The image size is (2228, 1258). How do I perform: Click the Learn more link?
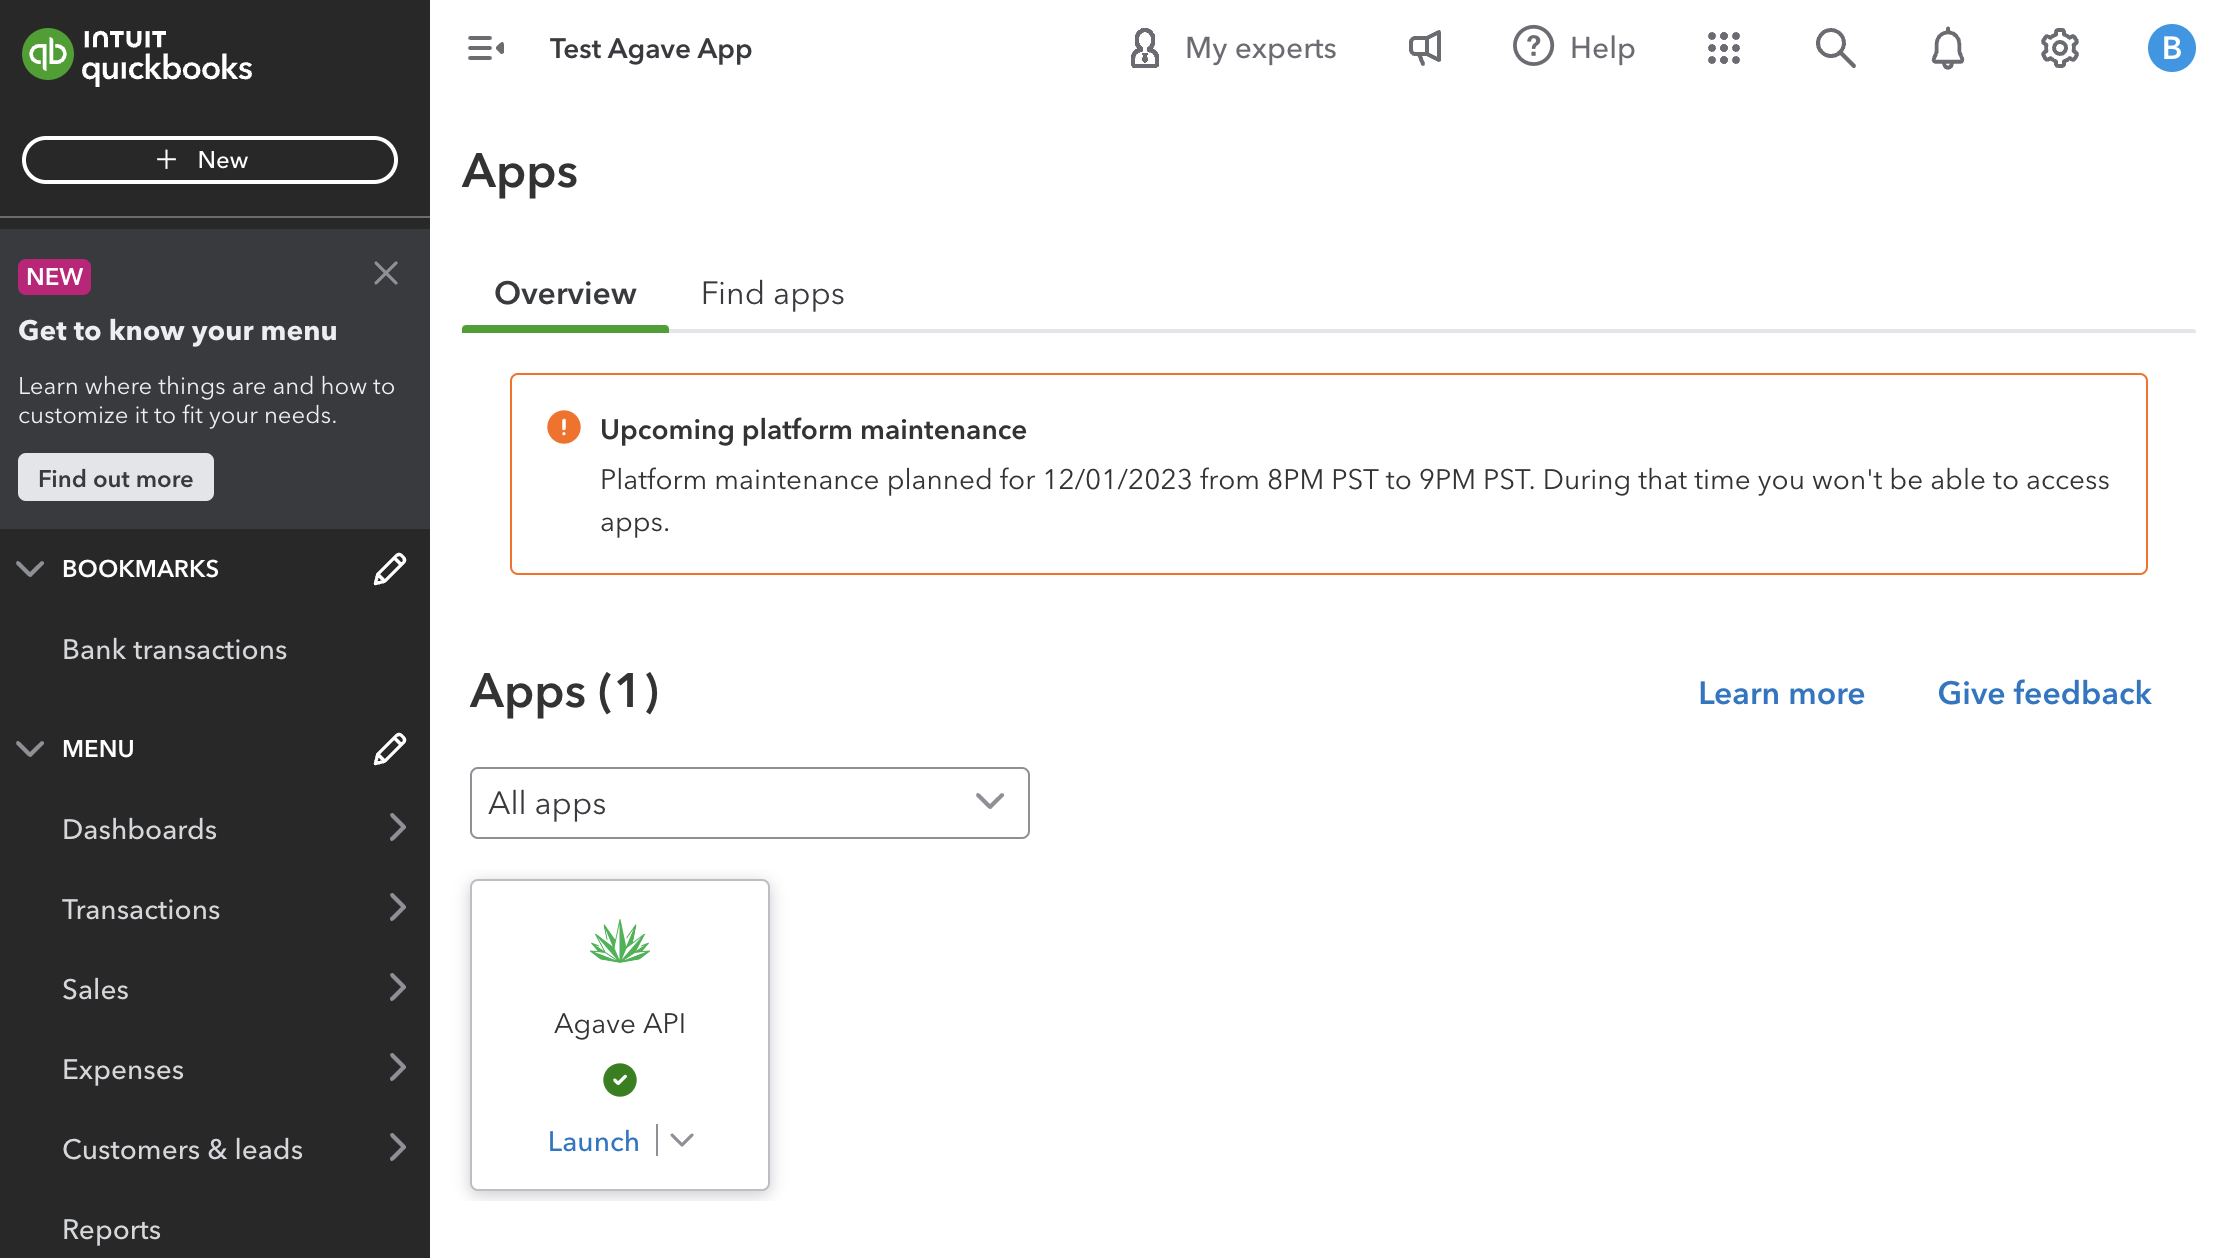pos(1782,693)
